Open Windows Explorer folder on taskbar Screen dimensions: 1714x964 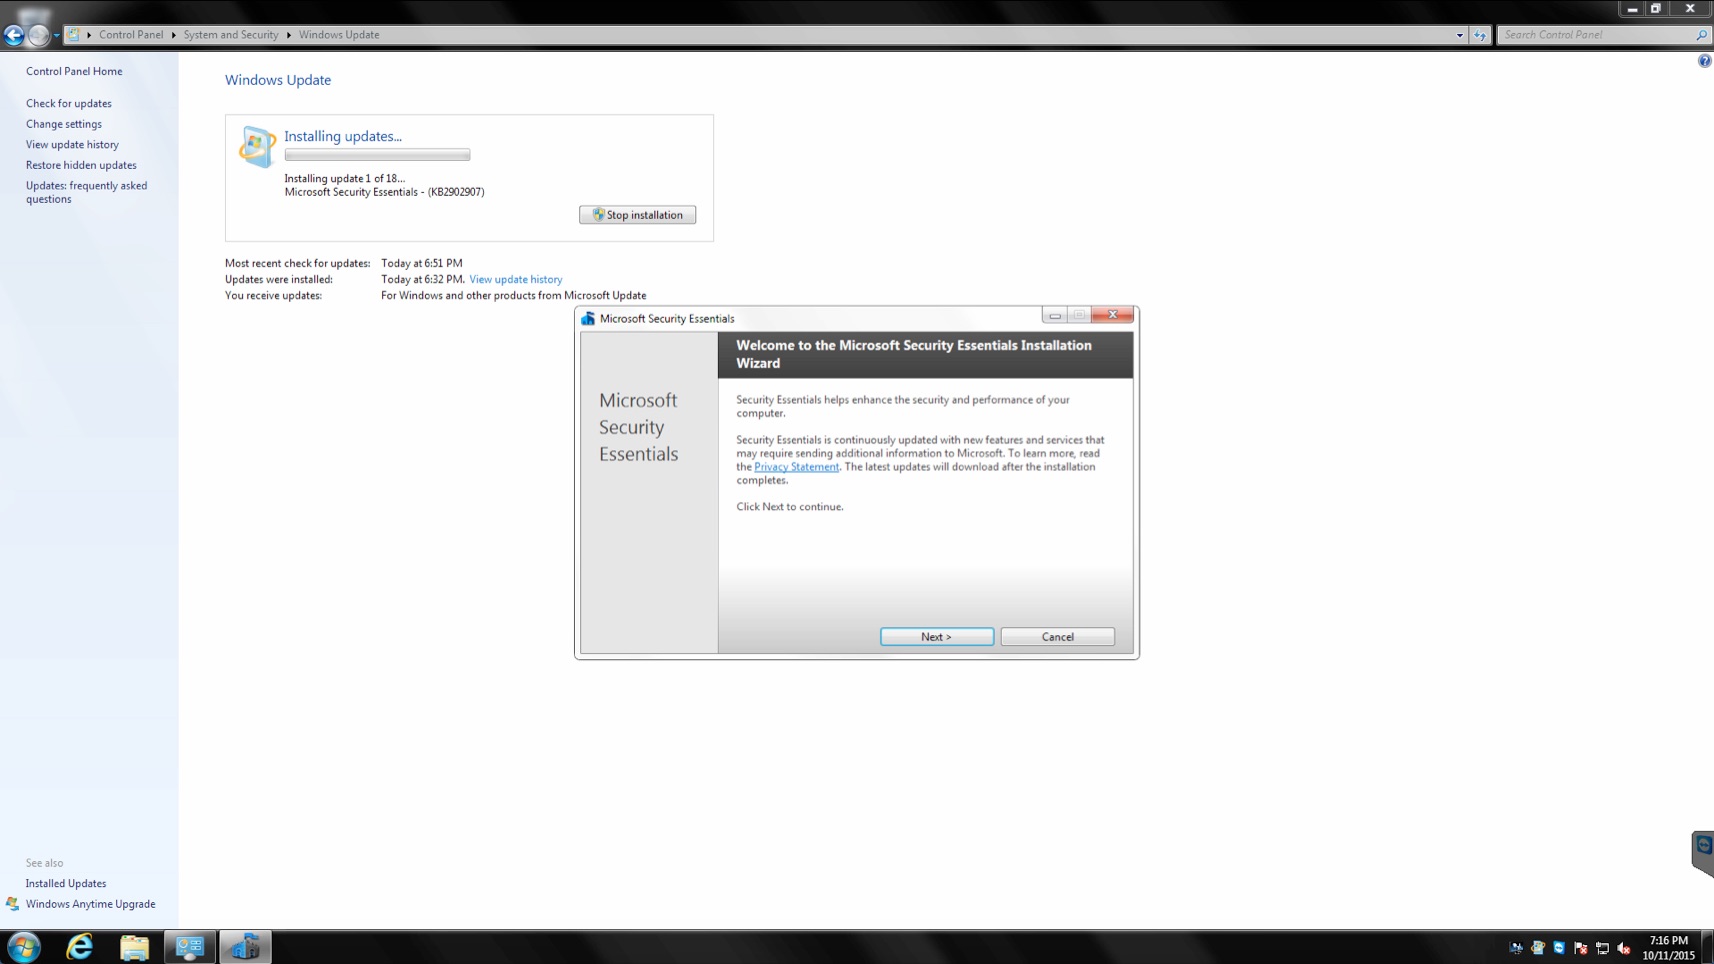(x=134, y=946)
